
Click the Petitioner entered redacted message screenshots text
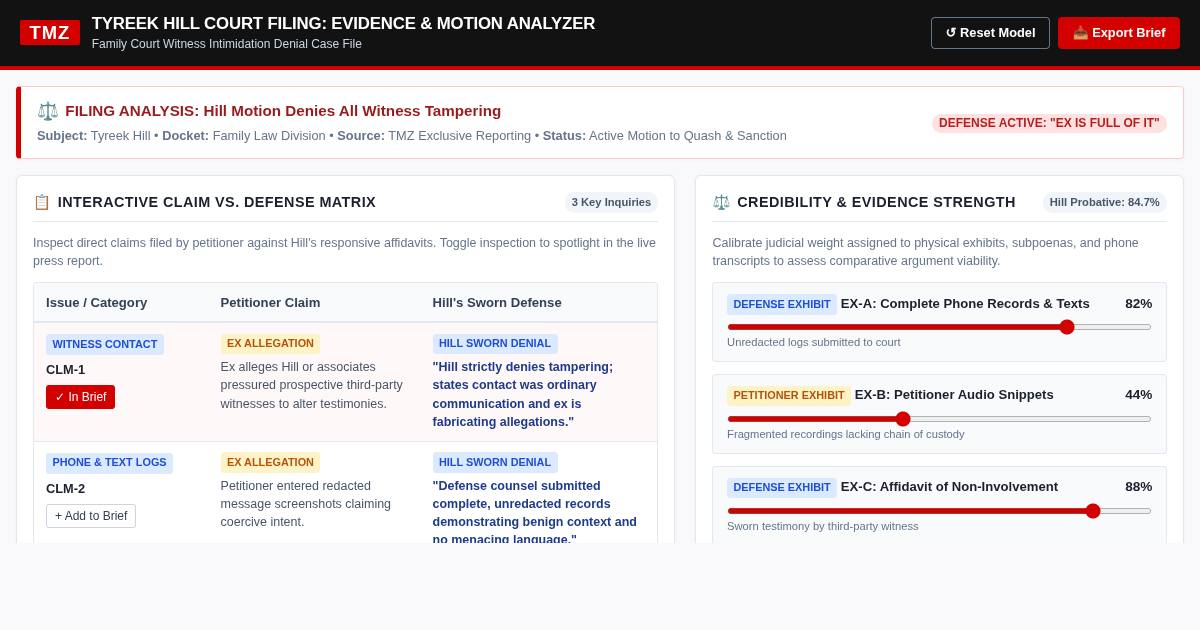point(306,504)
